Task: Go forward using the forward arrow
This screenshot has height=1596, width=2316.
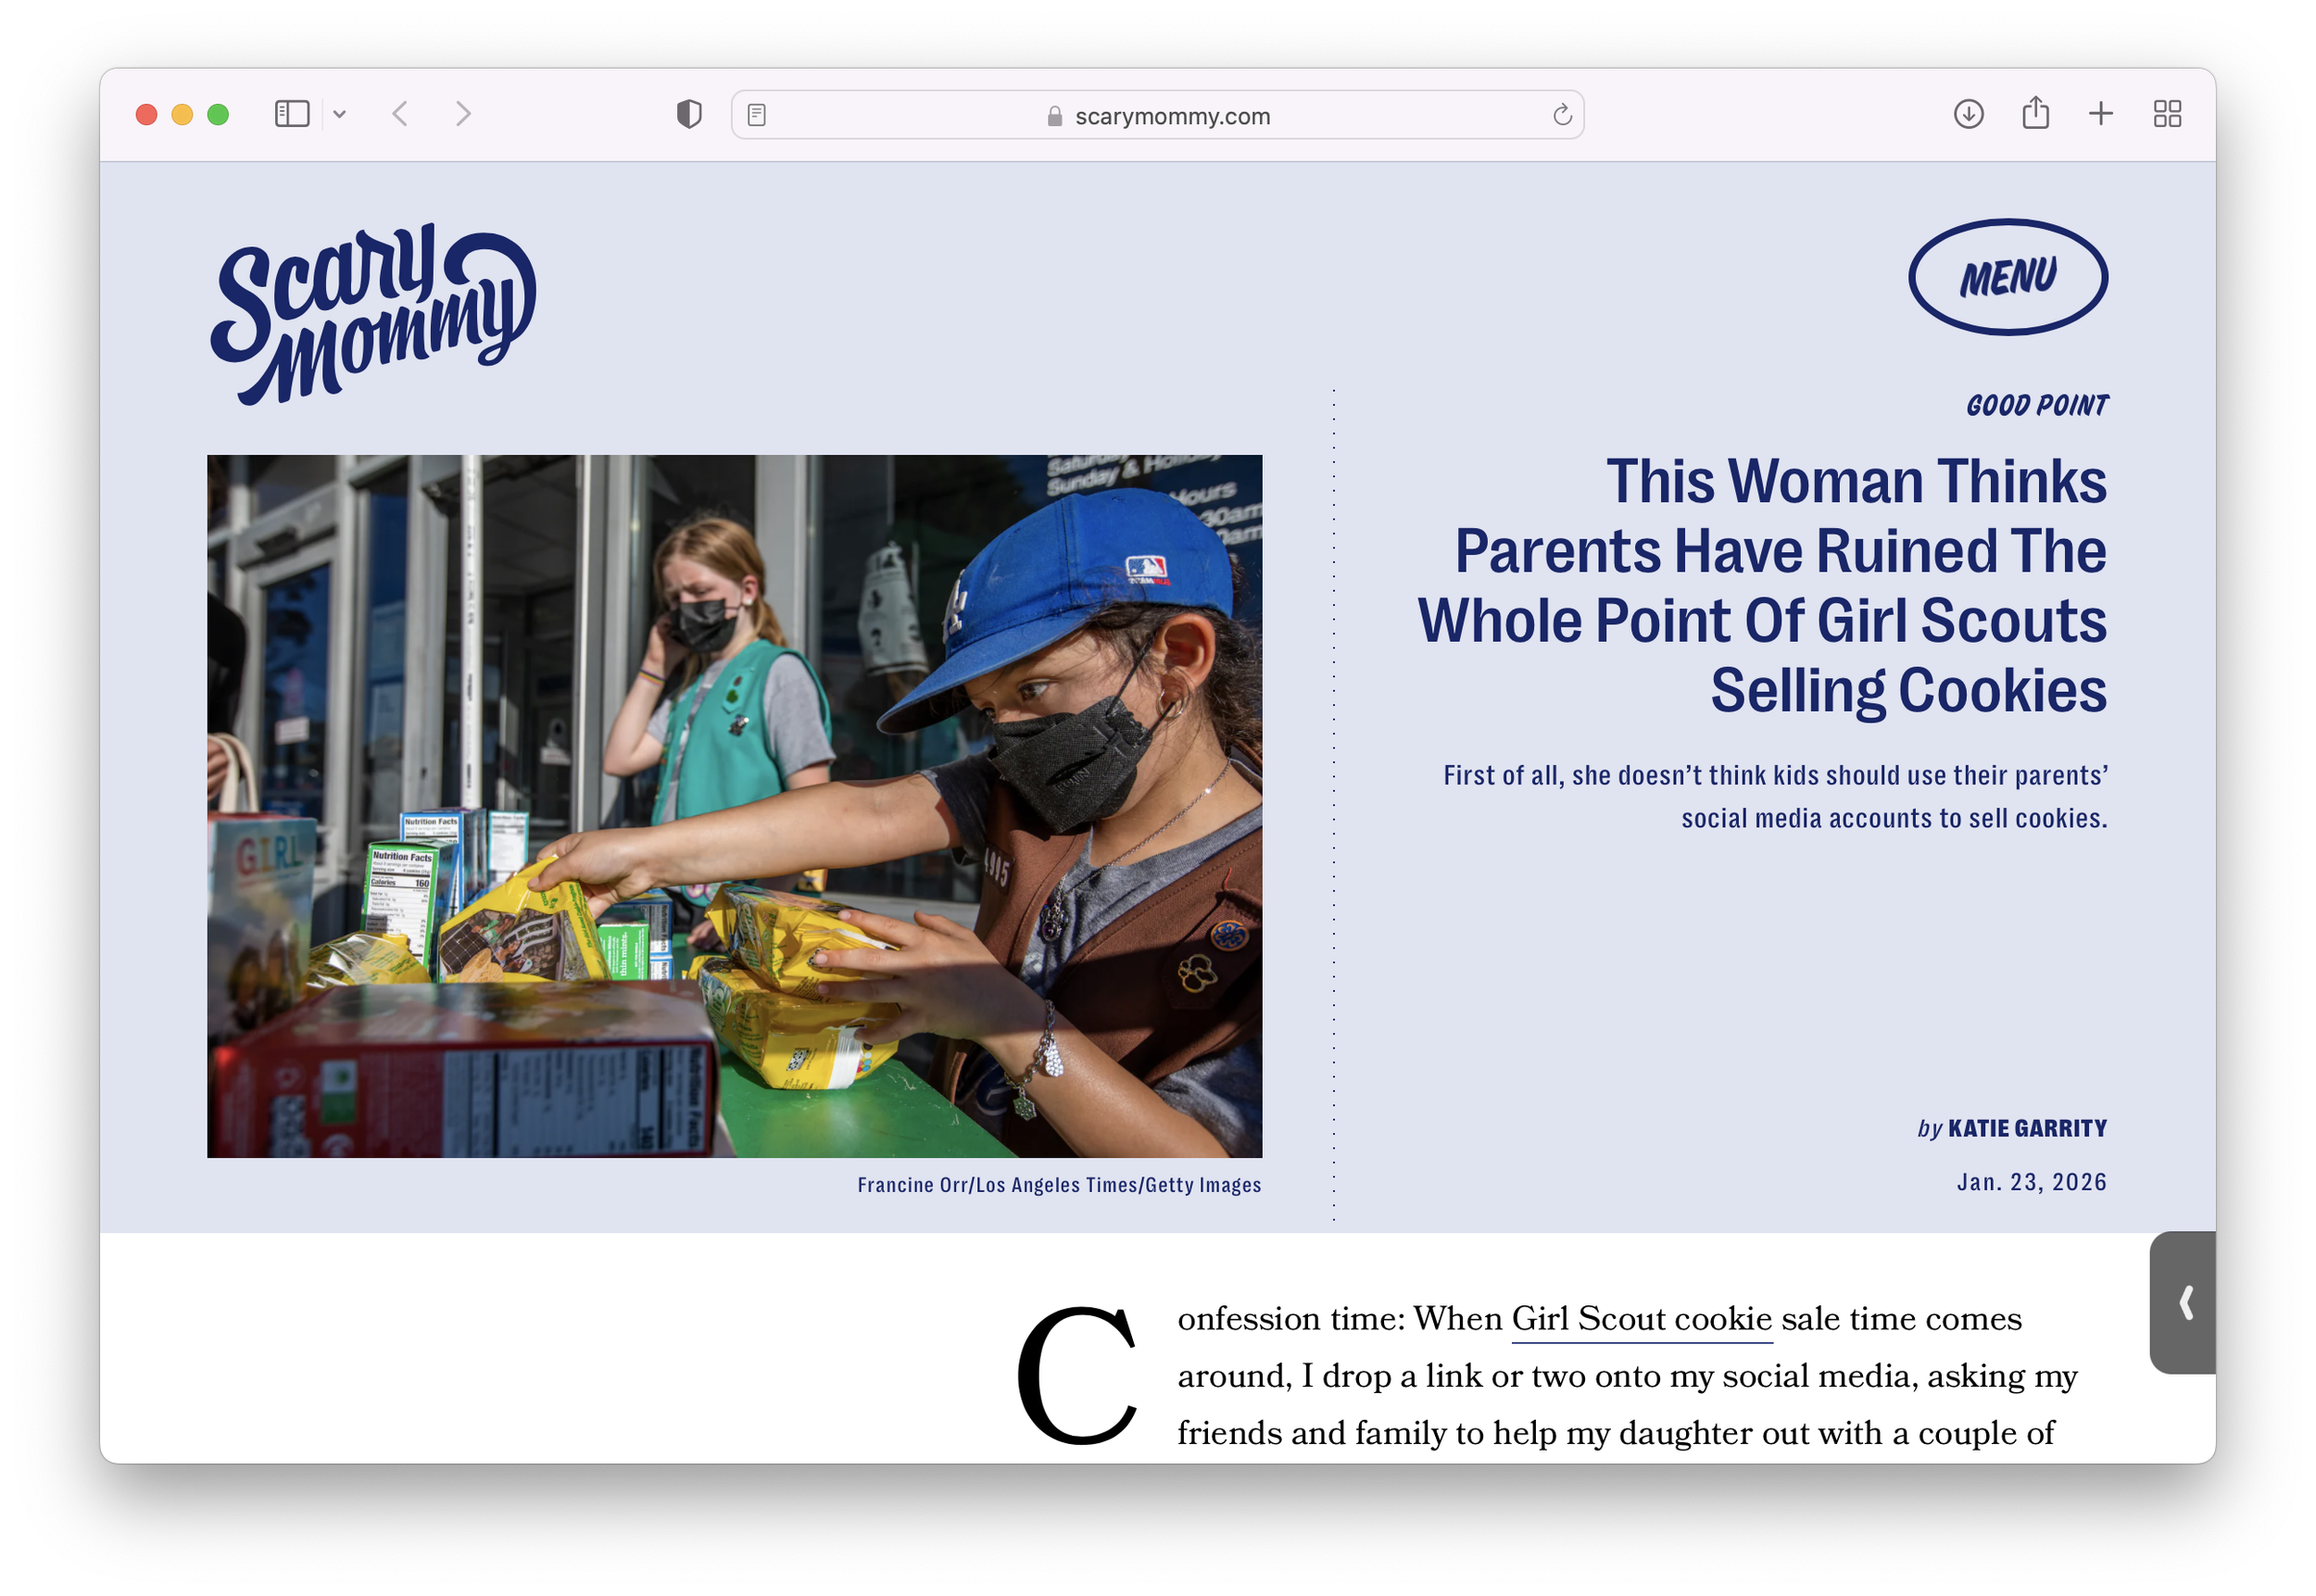Action: (x=462, y=114)
